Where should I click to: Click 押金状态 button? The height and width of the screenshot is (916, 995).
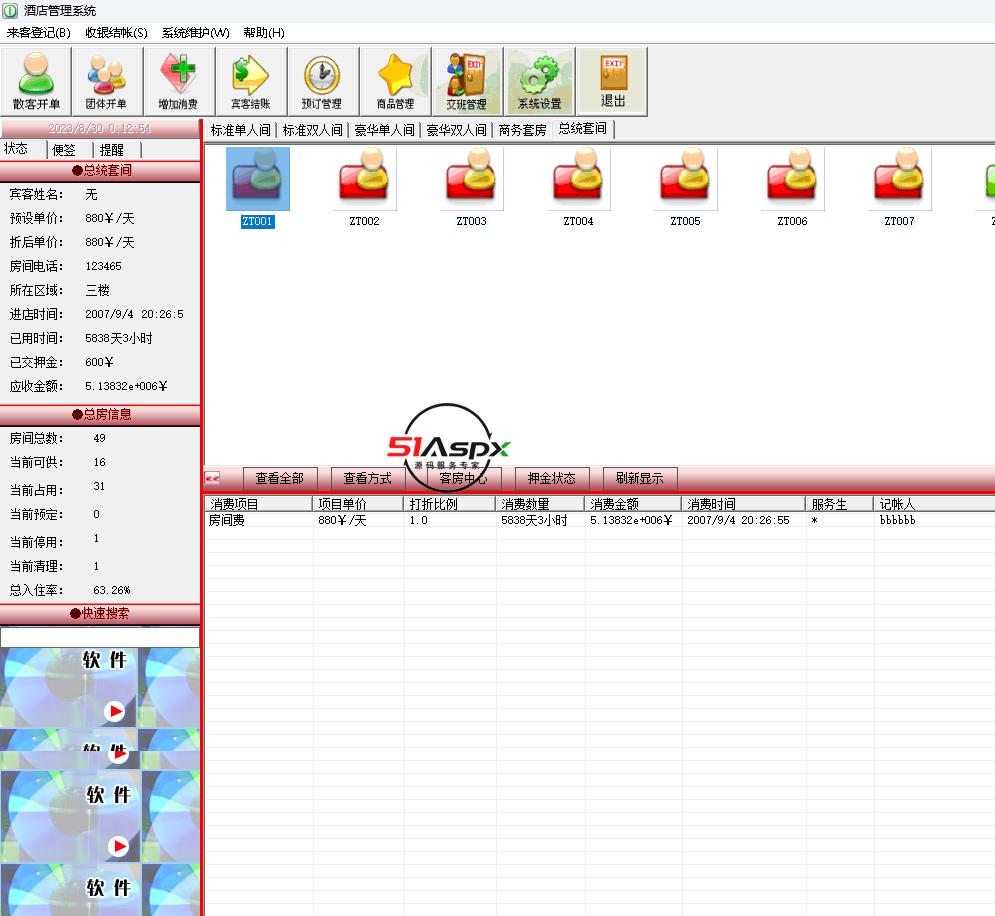click(552, 478)
